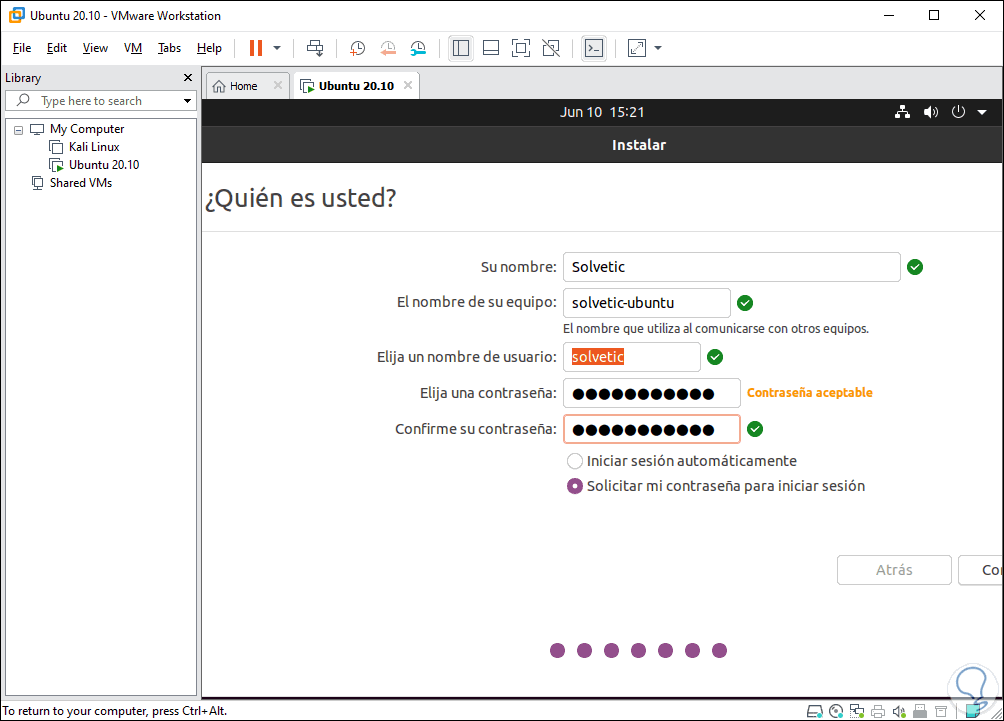The height and width of the screenshot is (721, 1004).
Task: Click the username field solvetic
Action: pos(632,357)
